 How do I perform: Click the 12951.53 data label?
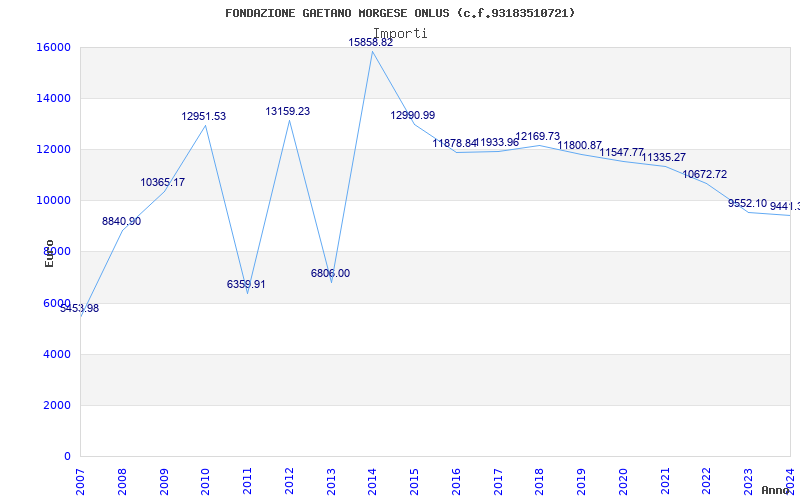point(204,116)
